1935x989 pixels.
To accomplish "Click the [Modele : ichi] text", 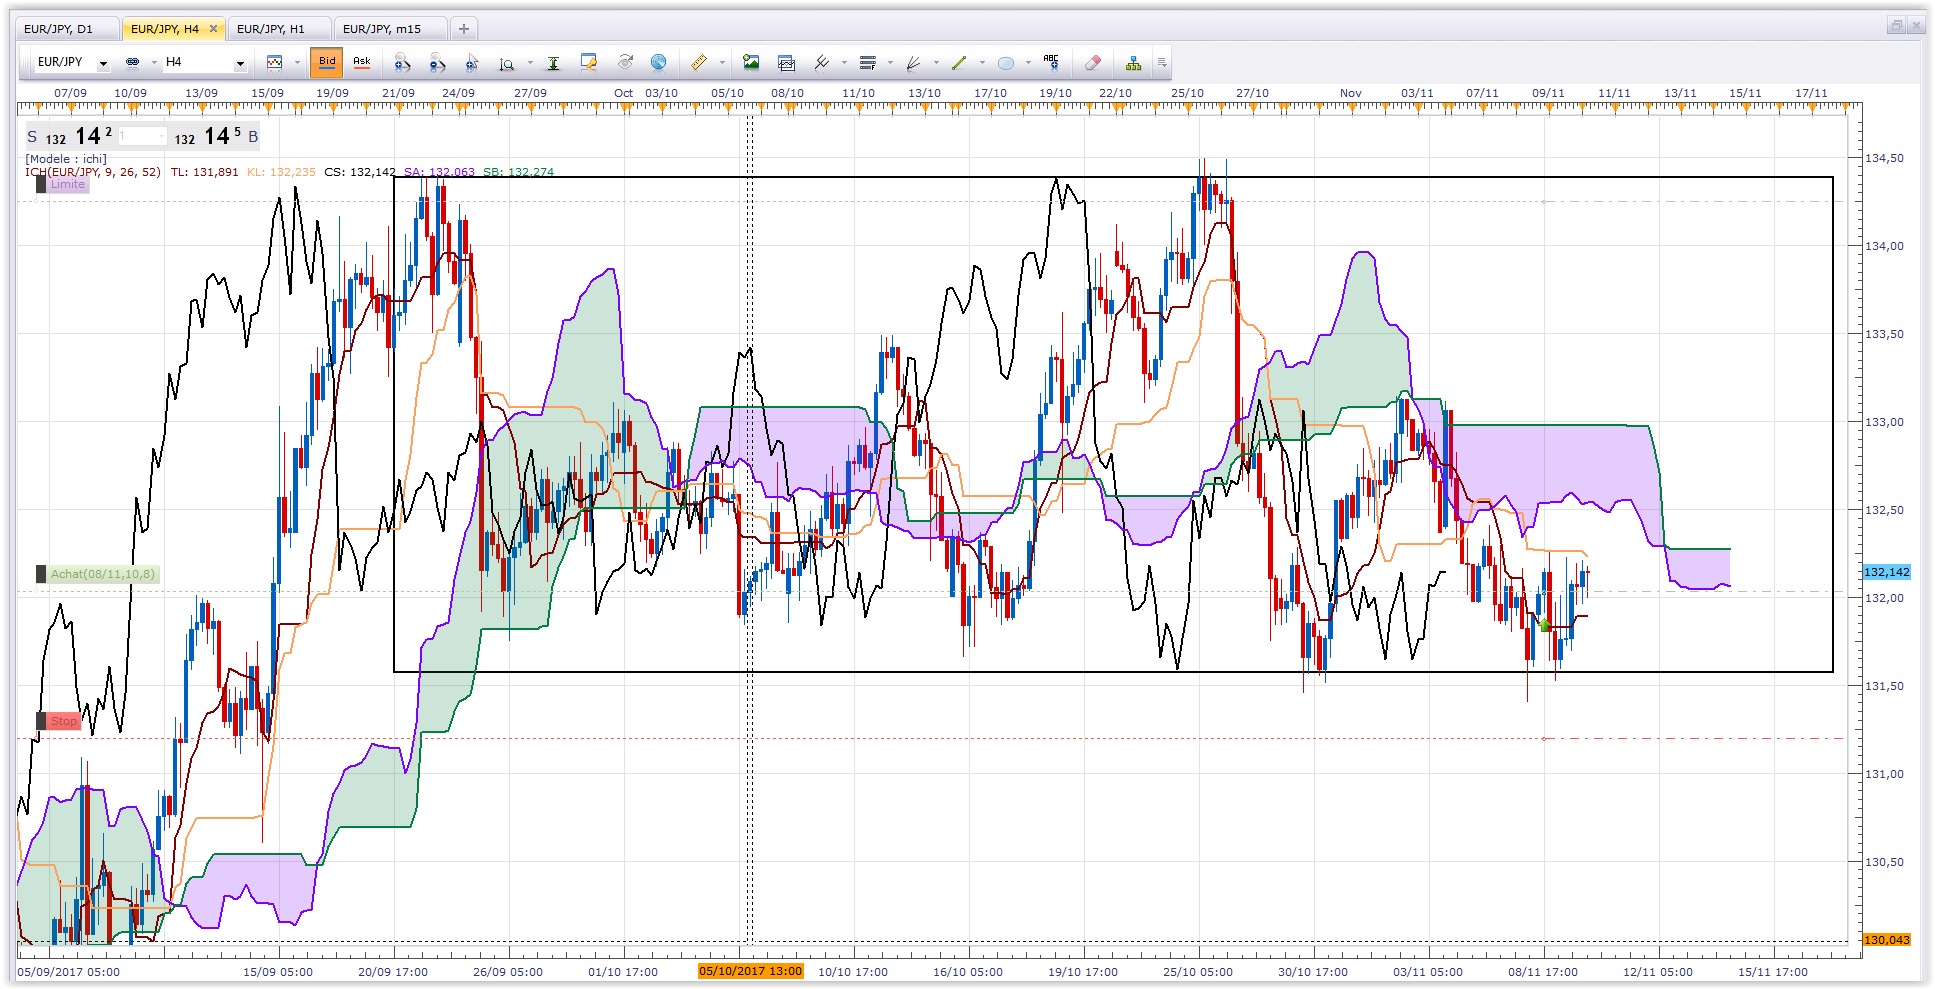I will 66,159.
